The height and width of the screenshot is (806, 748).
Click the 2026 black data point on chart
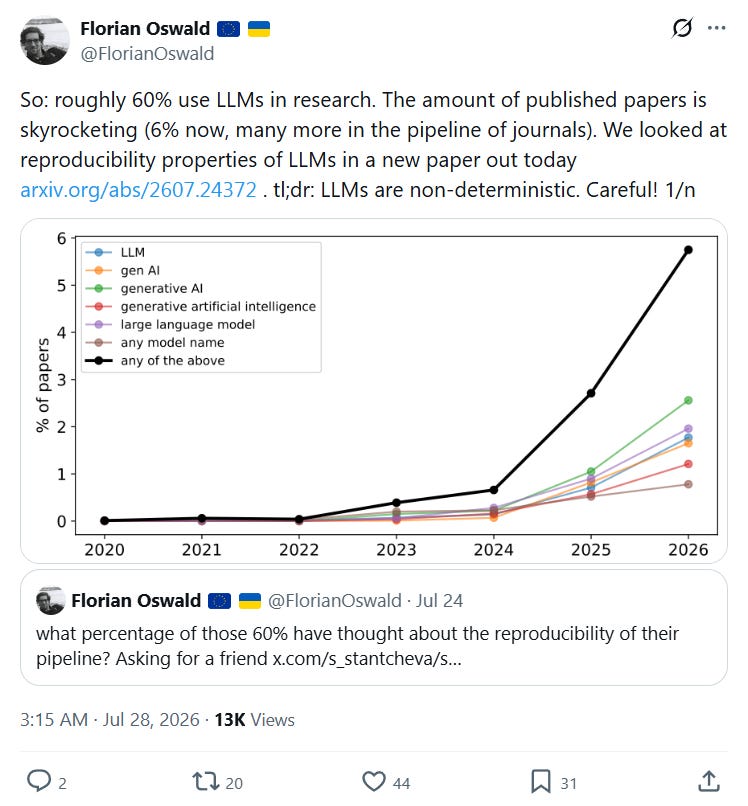point(688,250)
